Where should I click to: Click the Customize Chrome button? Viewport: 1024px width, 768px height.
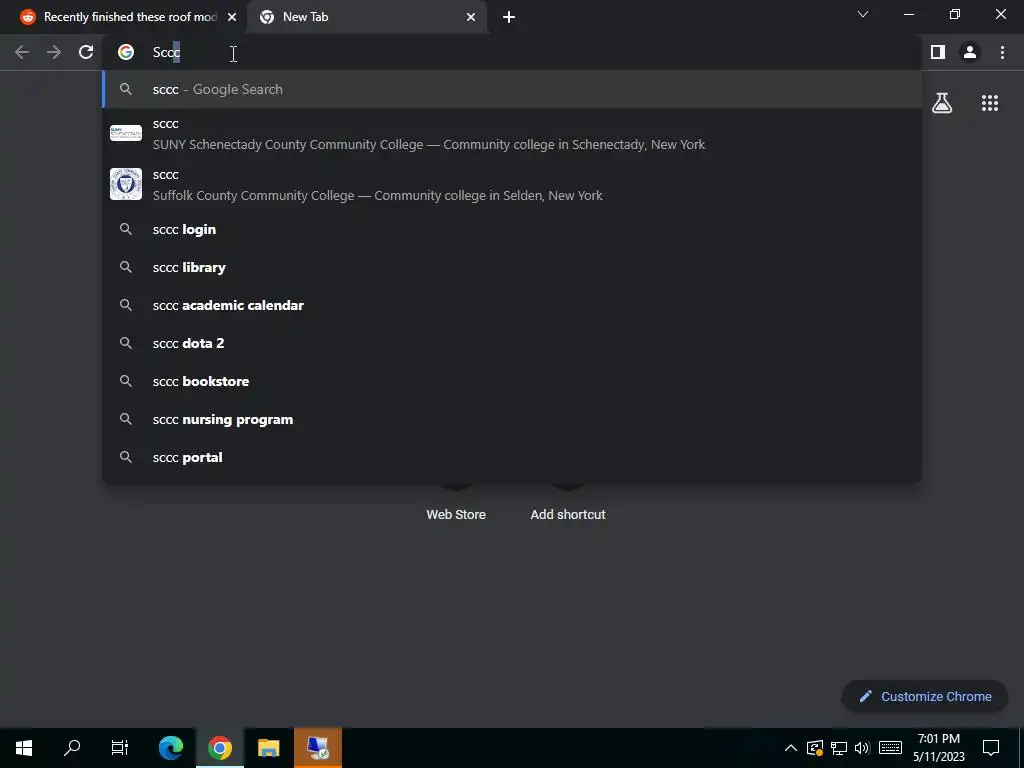pyautogui.click(x=925, y=696)
